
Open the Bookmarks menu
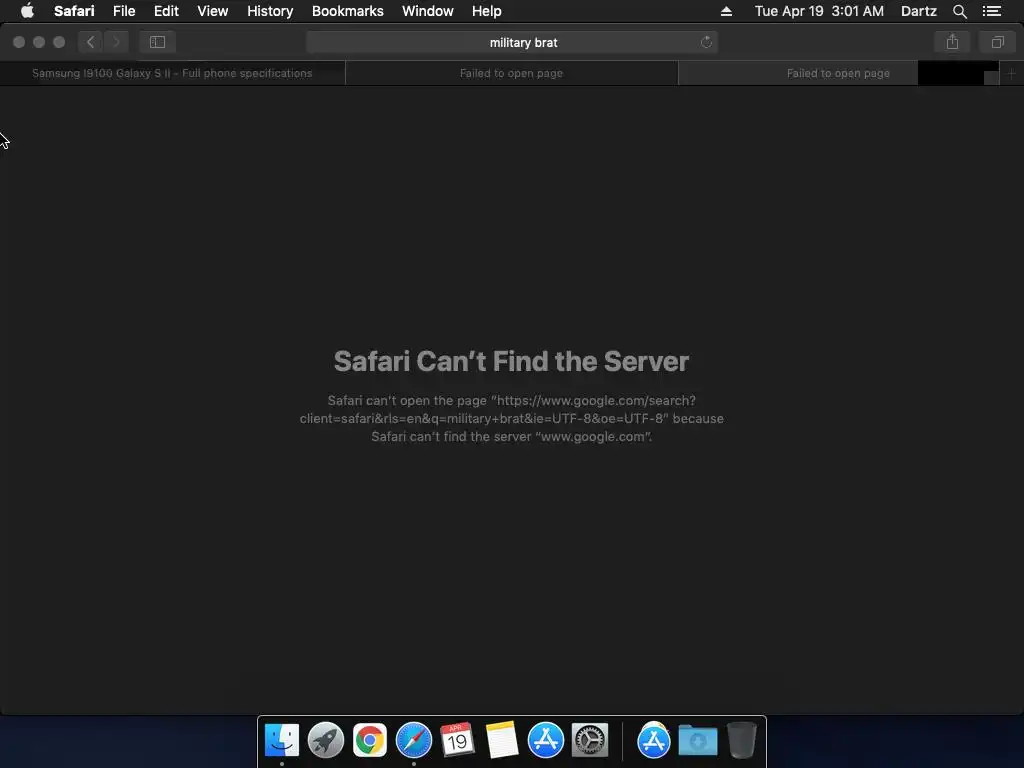pos(347,11)
